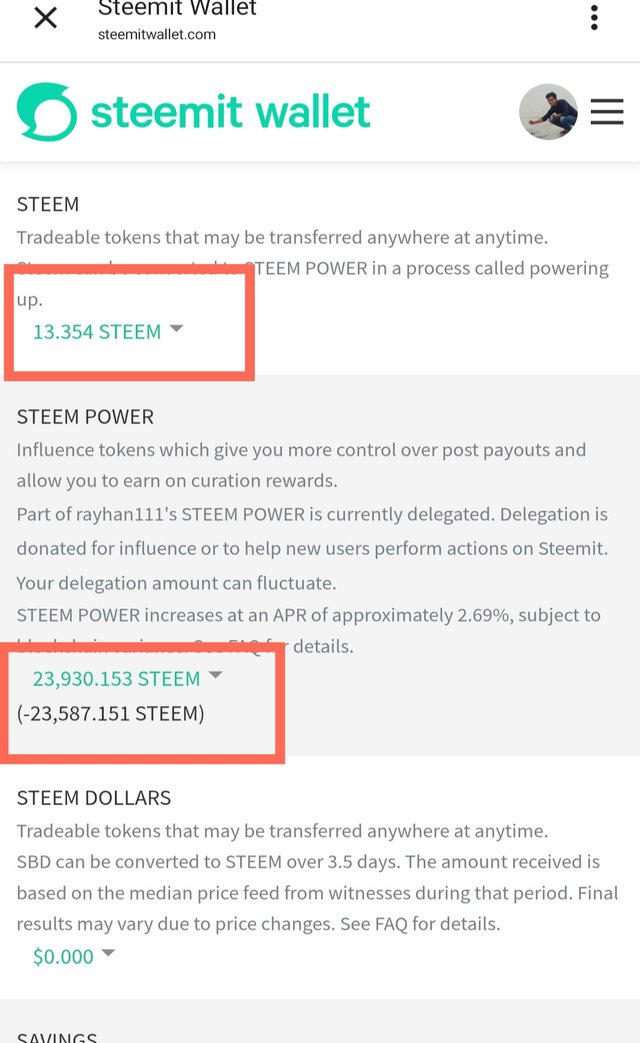Tap the user profile avatar picture
Viewport: 640px width, 1043px height.
[x=548, y=112]
